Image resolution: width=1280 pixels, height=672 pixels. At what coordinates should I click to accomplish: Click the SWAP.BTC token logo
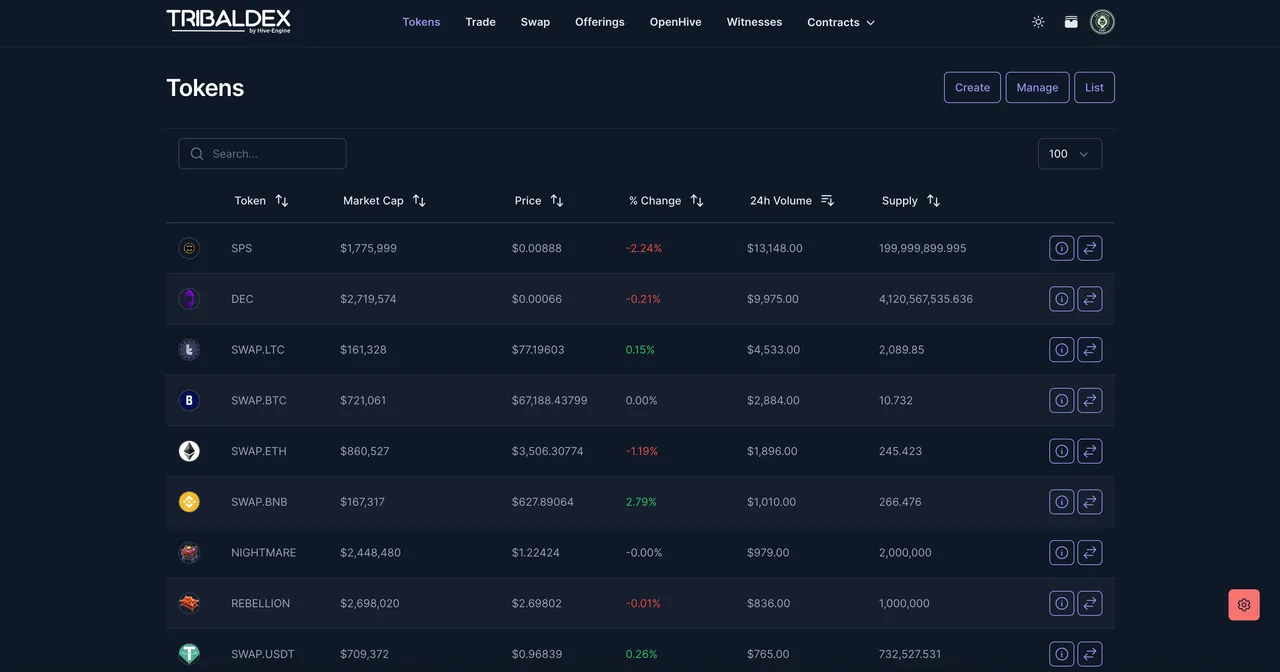click(189, 400)
